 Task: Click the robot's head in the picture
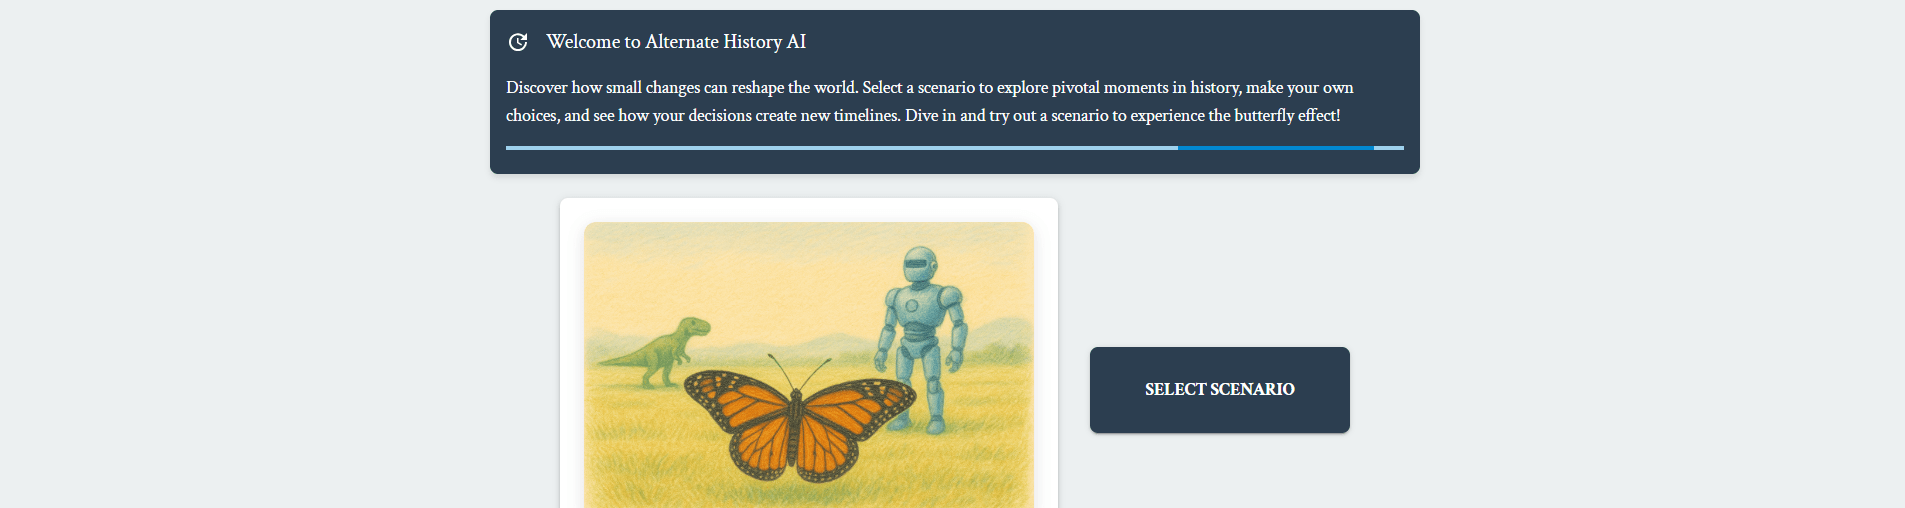[919, 266]
